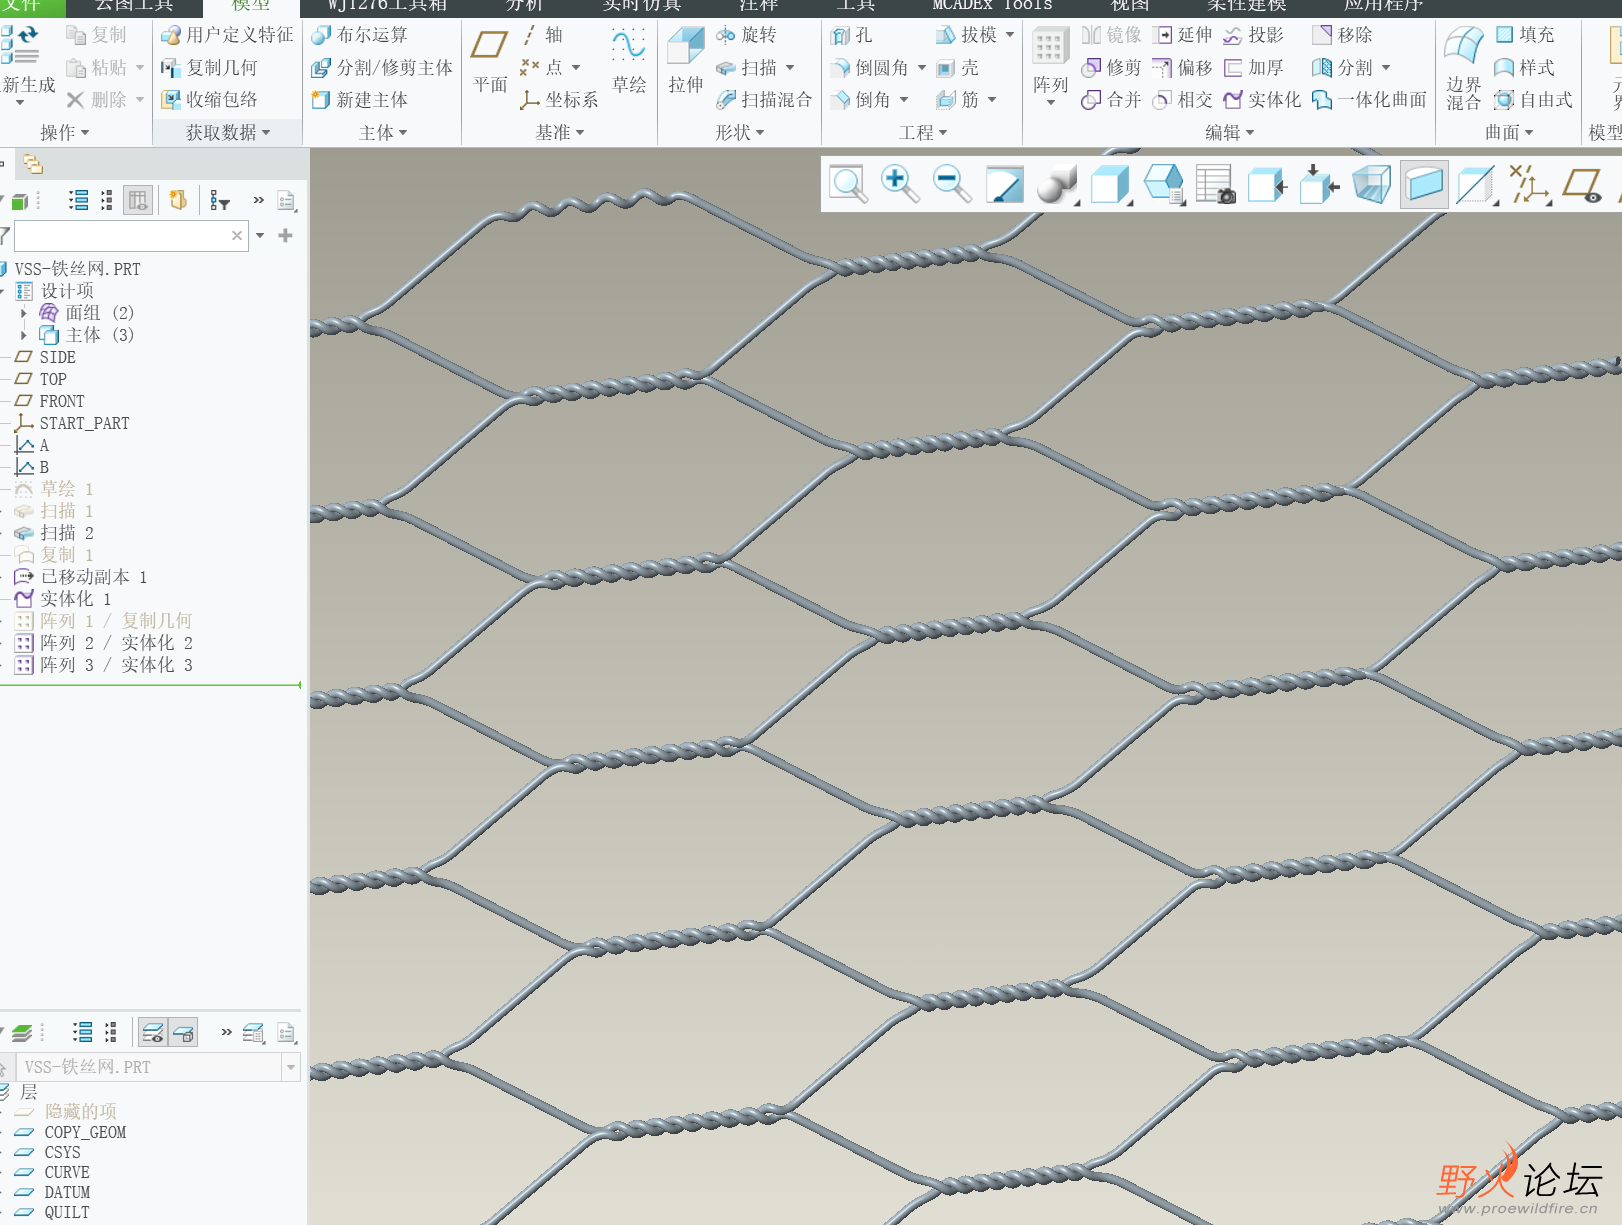Select 扫描 2 feature in model tree
The height and width of the screenshot is (1225, 1622).
[66, 533]
